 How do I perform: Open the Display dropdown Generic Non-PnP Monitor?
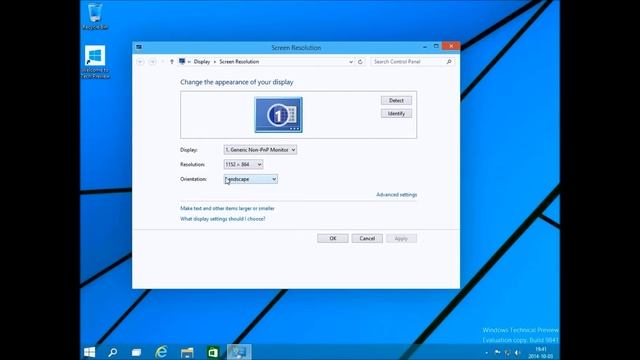260,150
